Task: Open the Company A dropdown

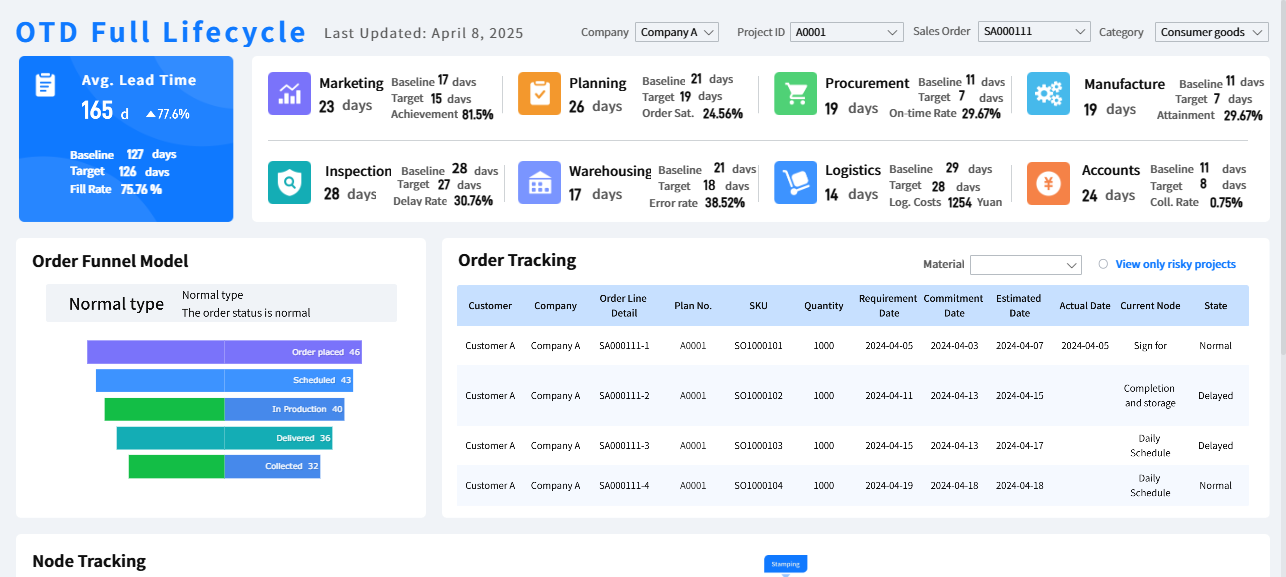Action: (x=677, y=32)
